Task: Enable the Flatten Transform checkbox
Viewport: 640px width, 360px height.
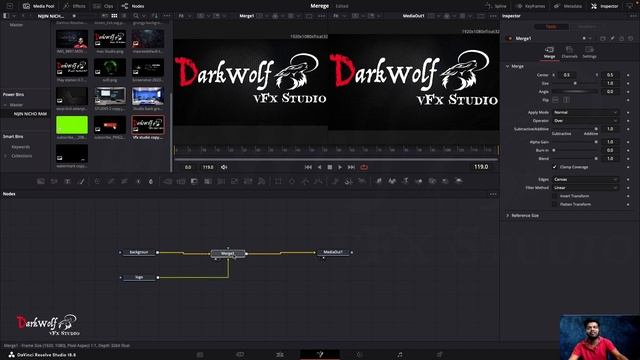Action: (554, 204)
